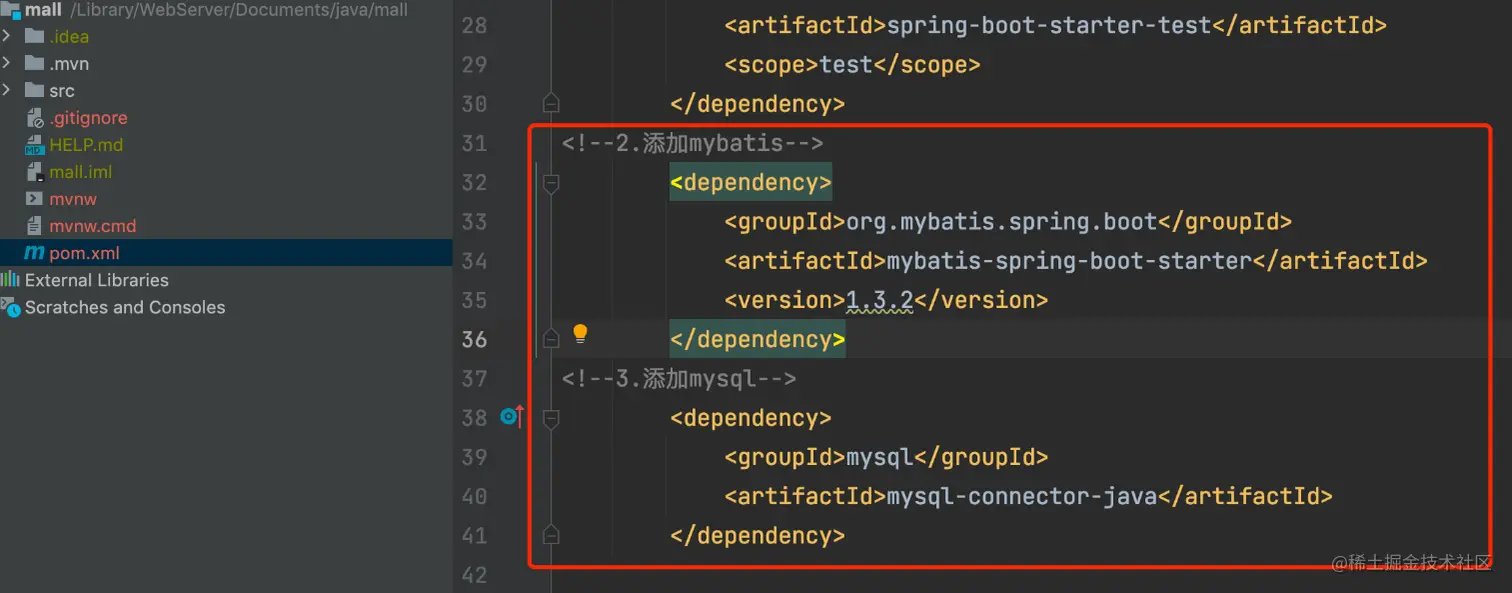
Task: Click the mysql groupId text
Action: pyautogui.click(x=880, y=458)
